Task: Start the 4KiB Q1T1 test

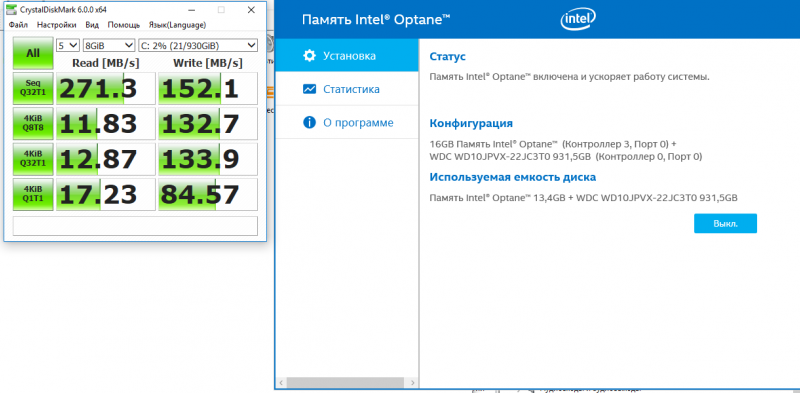Action: [x=33, y=193]
